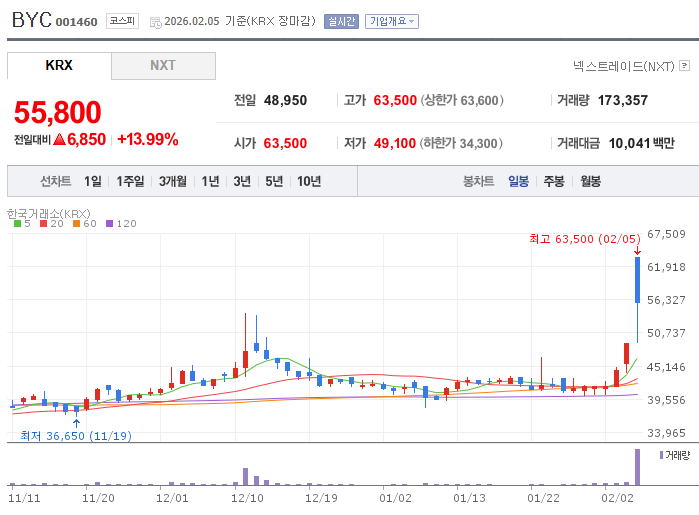The height and width of the screenshot is (515, 699).
Task: Click the calendar clock icon beside the date
Action: point(156,22)
